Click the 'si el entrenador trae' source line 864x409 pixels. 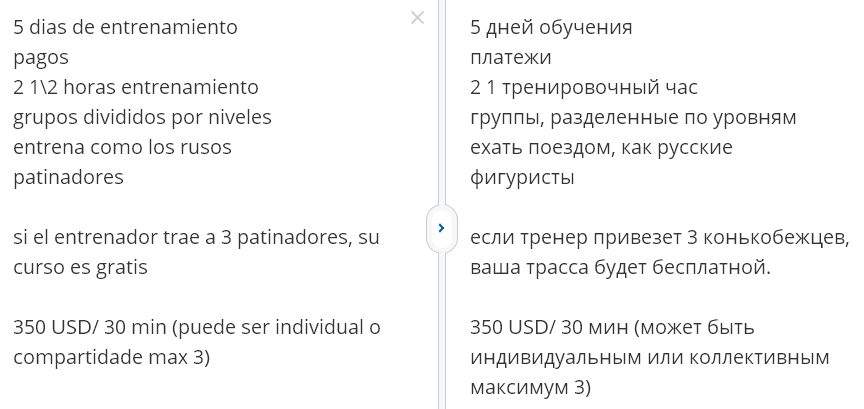pyautogui.click(x=196, y=237)
